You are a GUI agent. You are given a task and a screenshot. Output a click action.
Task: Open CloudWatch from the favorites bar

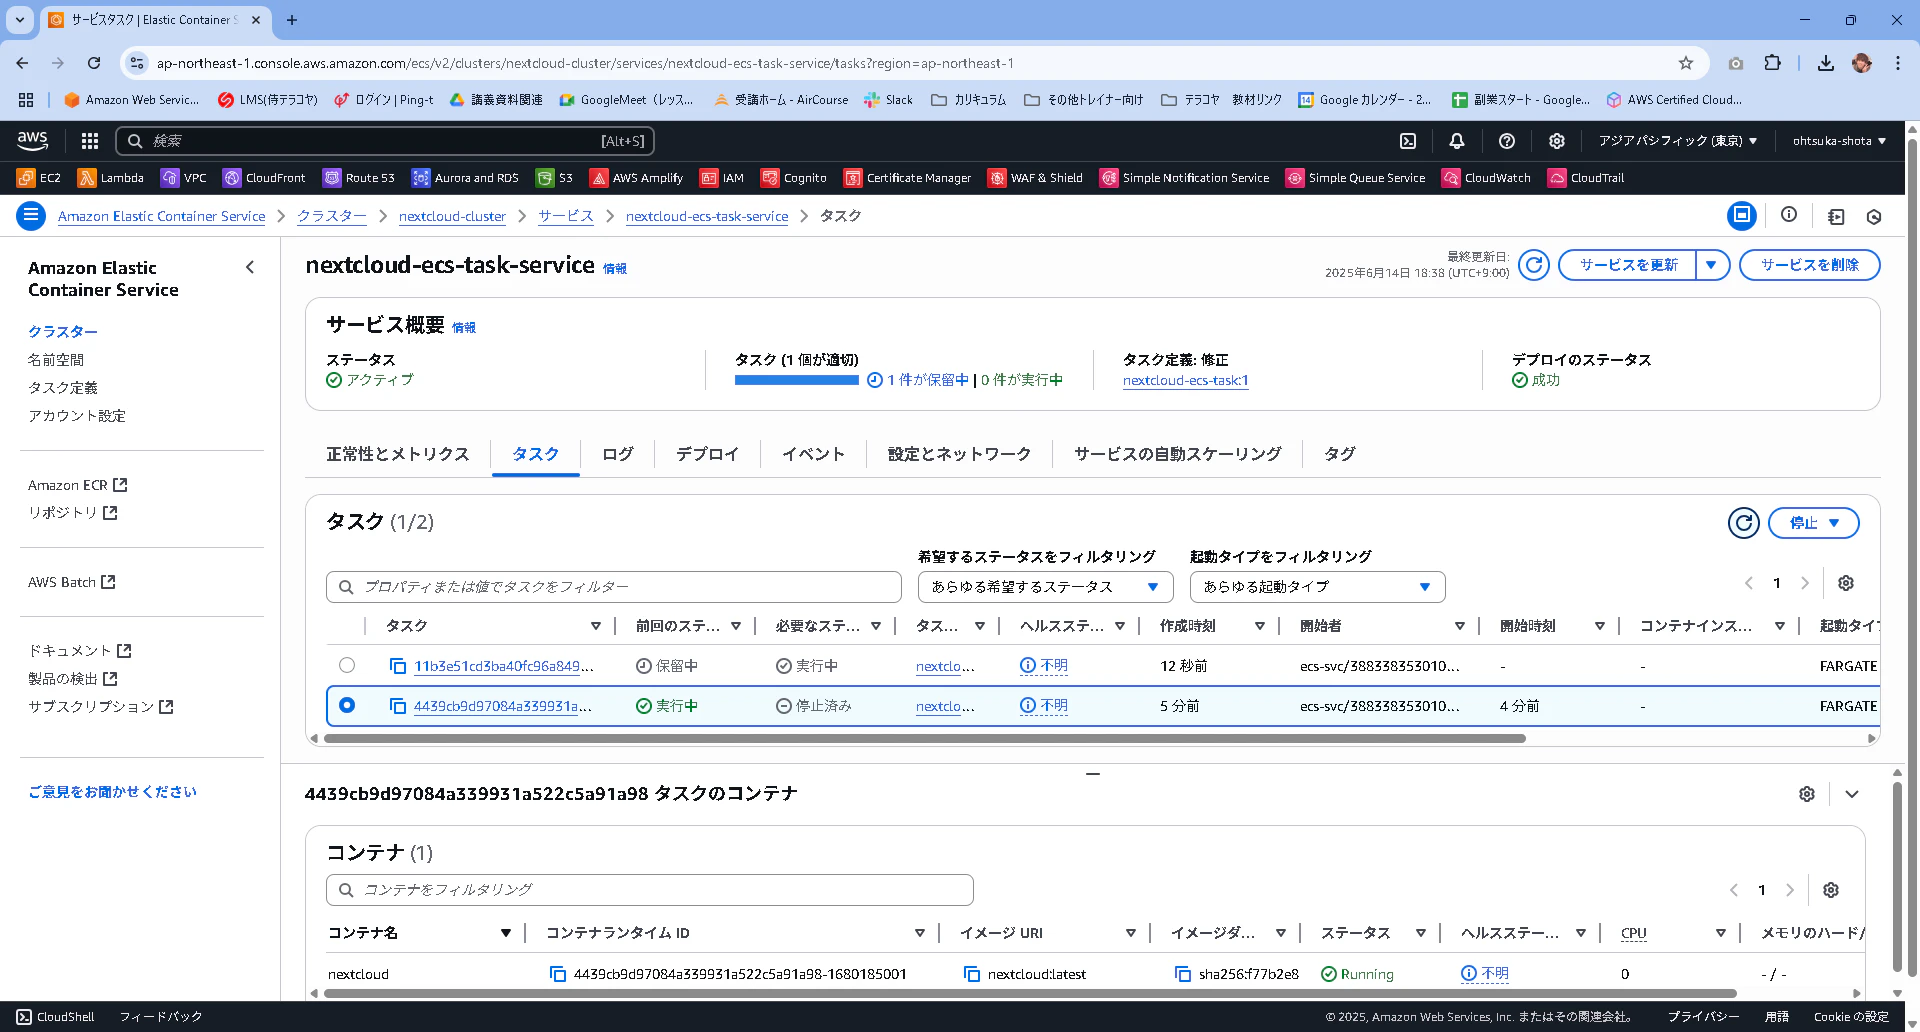[1486, 178]
